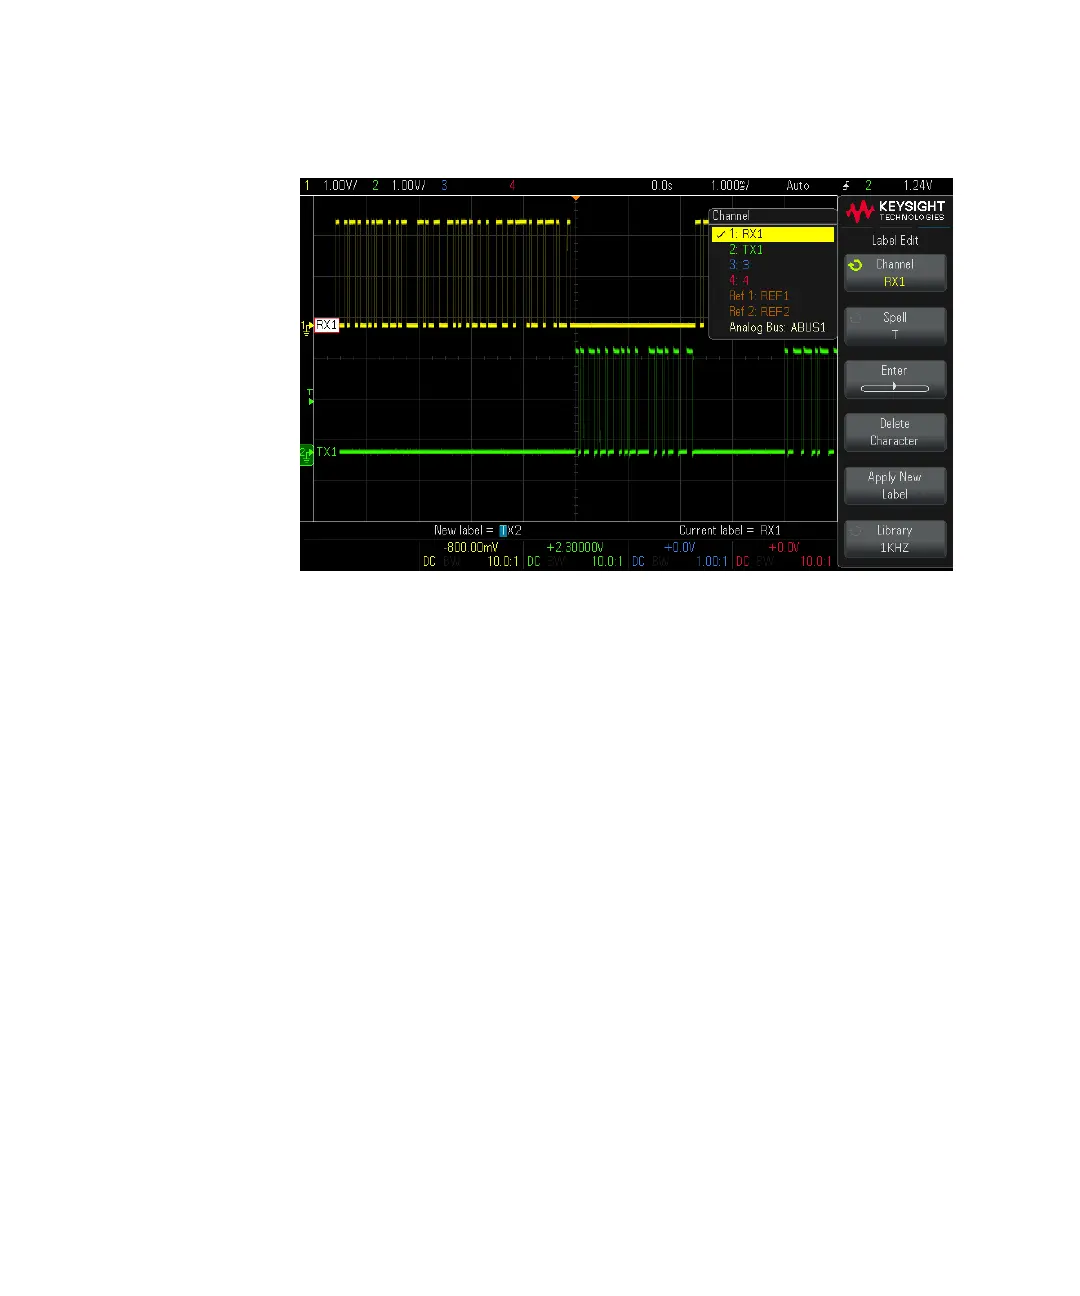Select 'Analog Bus: ABUS1' entry
The width and height of the screenshot is (1080, 1296).
coord(777,327)
